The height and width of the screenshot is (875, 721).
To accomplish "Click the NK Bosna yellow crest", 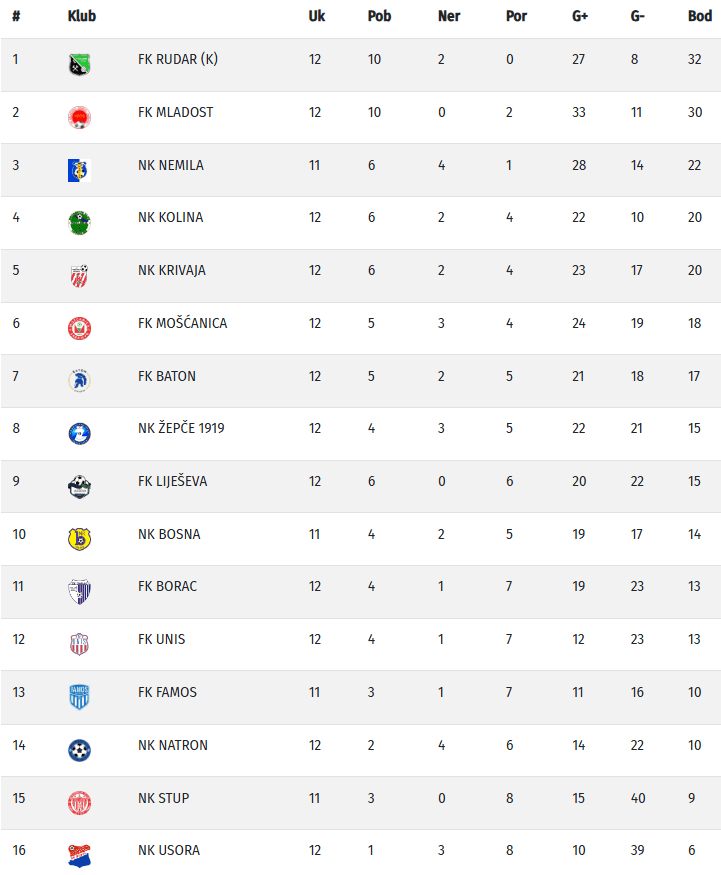I will coord(79,539).
